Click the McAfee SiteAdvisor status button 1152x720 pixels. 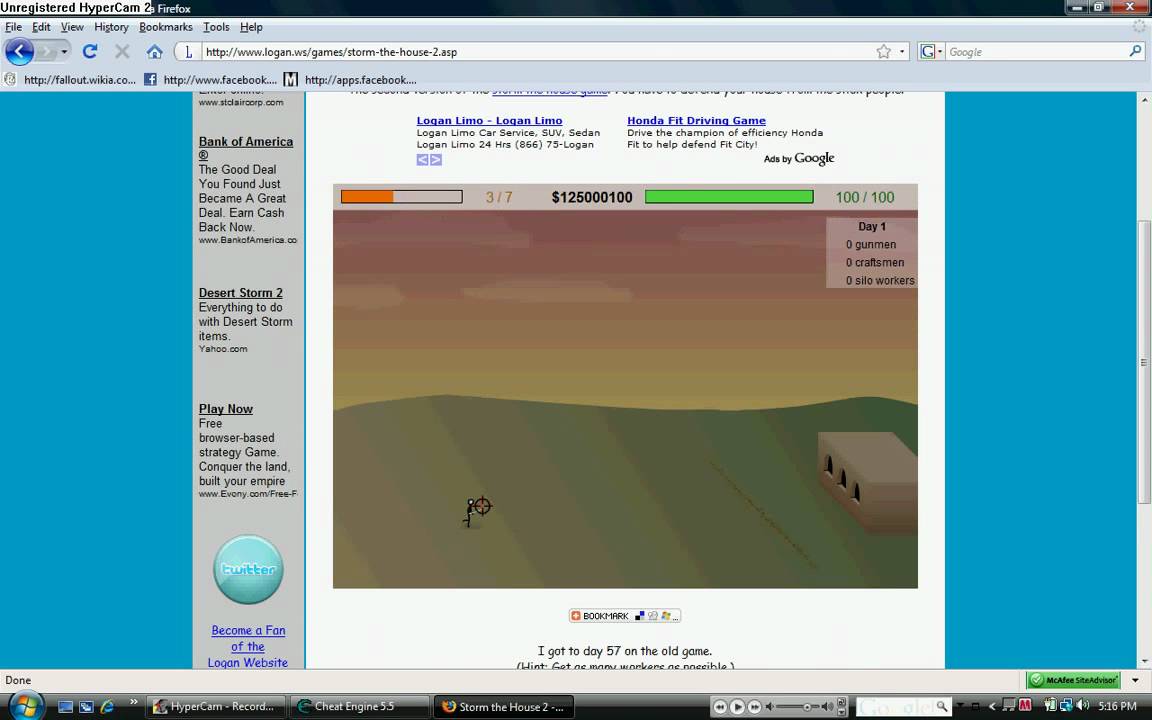1073,680
